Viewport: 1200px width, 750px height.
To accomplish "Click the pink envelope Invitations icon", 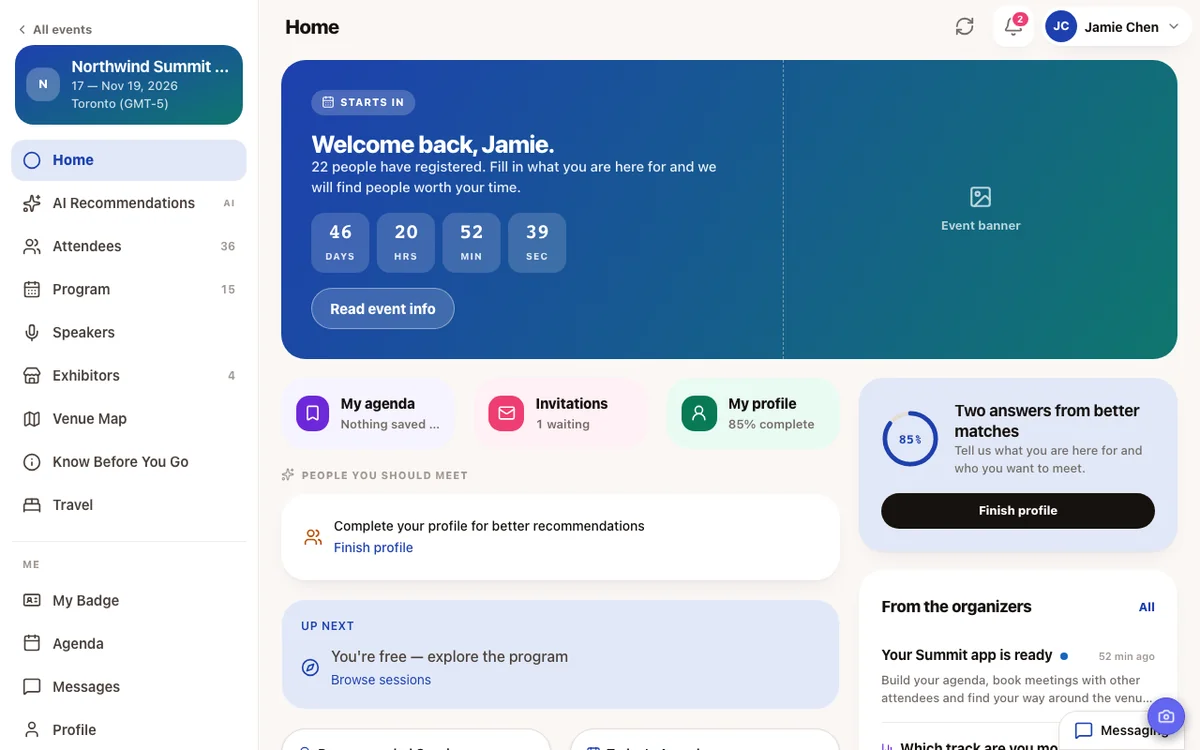I will 506,413.
